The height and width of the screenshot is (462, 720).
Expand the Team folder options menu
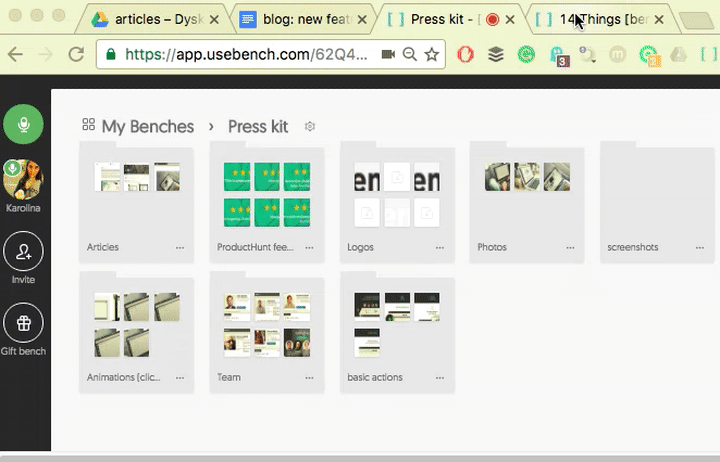(x=310, y=379)
